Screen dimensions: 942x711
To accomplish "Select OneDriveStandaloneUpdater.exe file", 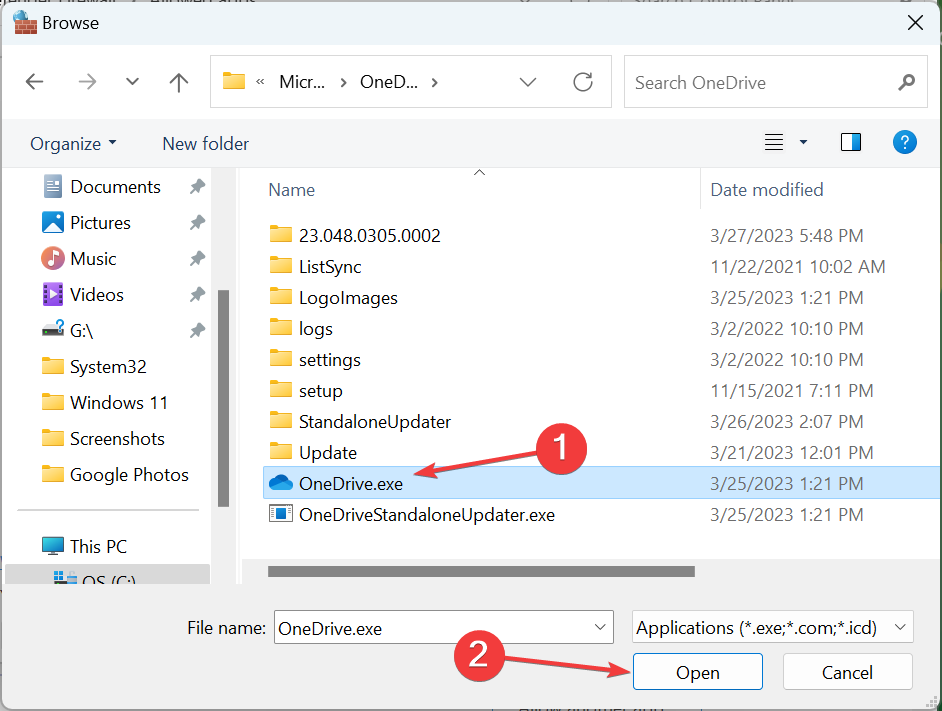I will (x=427, y=515).
